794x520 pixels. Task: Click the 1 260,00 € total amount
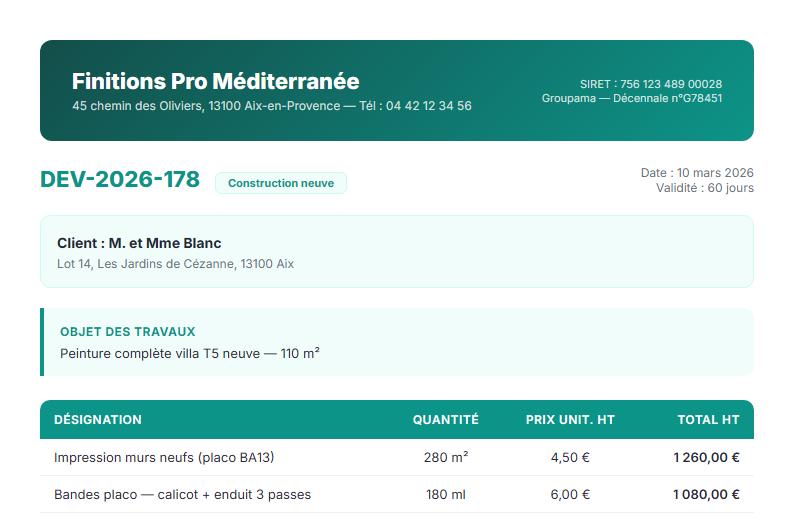point(706,458)
